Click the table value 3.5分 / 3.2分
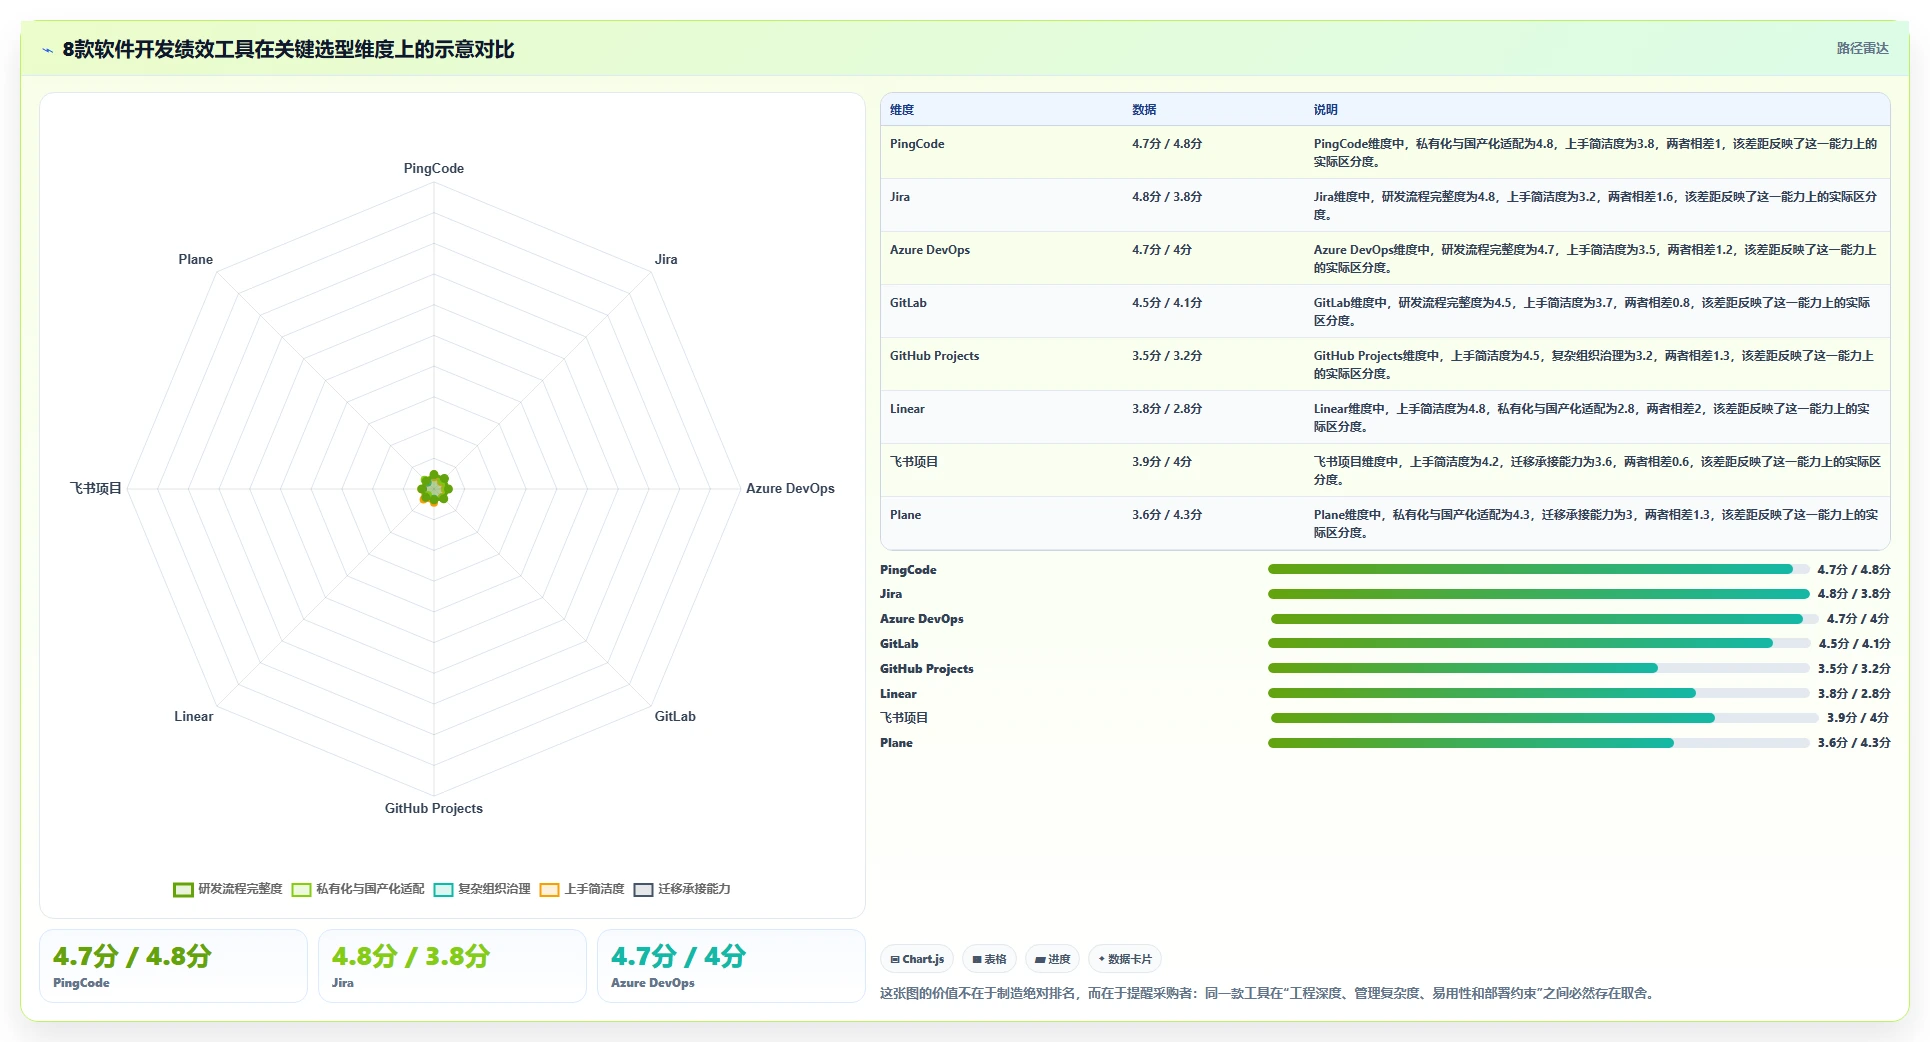 coord(1167,356)
